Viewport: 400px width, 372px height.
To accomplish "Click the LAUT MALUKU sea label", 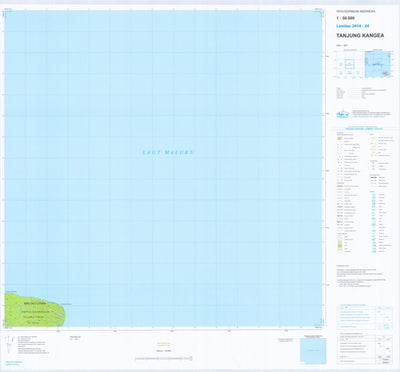I will coord(168,152).
